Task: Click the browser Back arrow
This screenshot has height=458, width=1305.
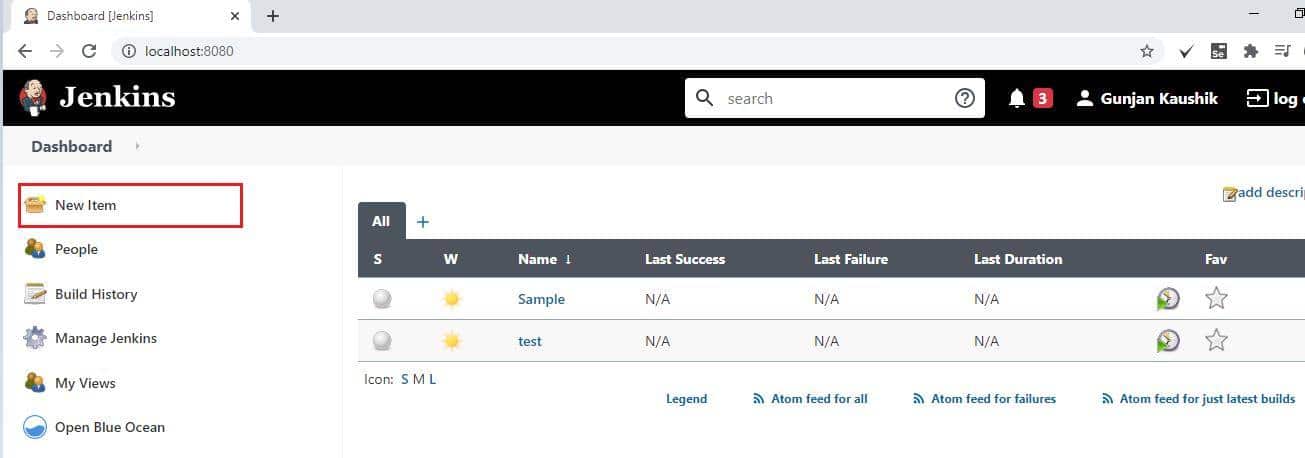Action: click(x=25, y=50)
